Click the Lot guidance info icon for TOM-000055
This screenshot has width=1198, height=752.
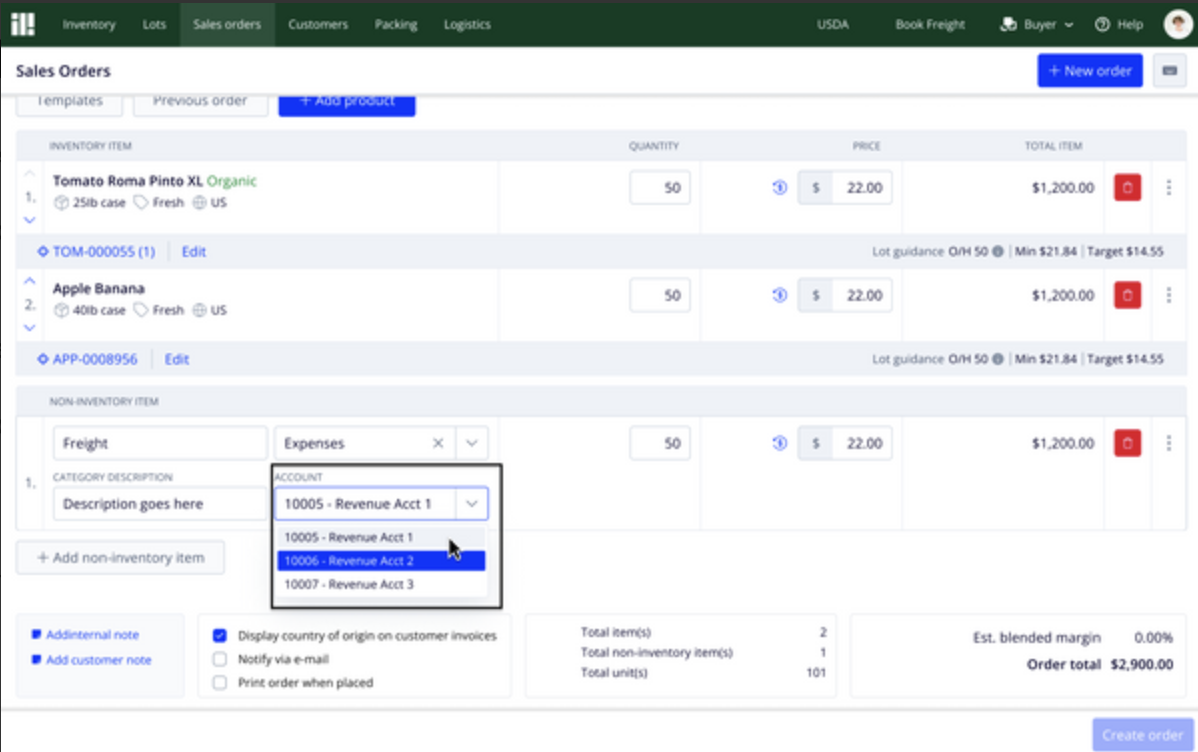[x=998, y=251]
